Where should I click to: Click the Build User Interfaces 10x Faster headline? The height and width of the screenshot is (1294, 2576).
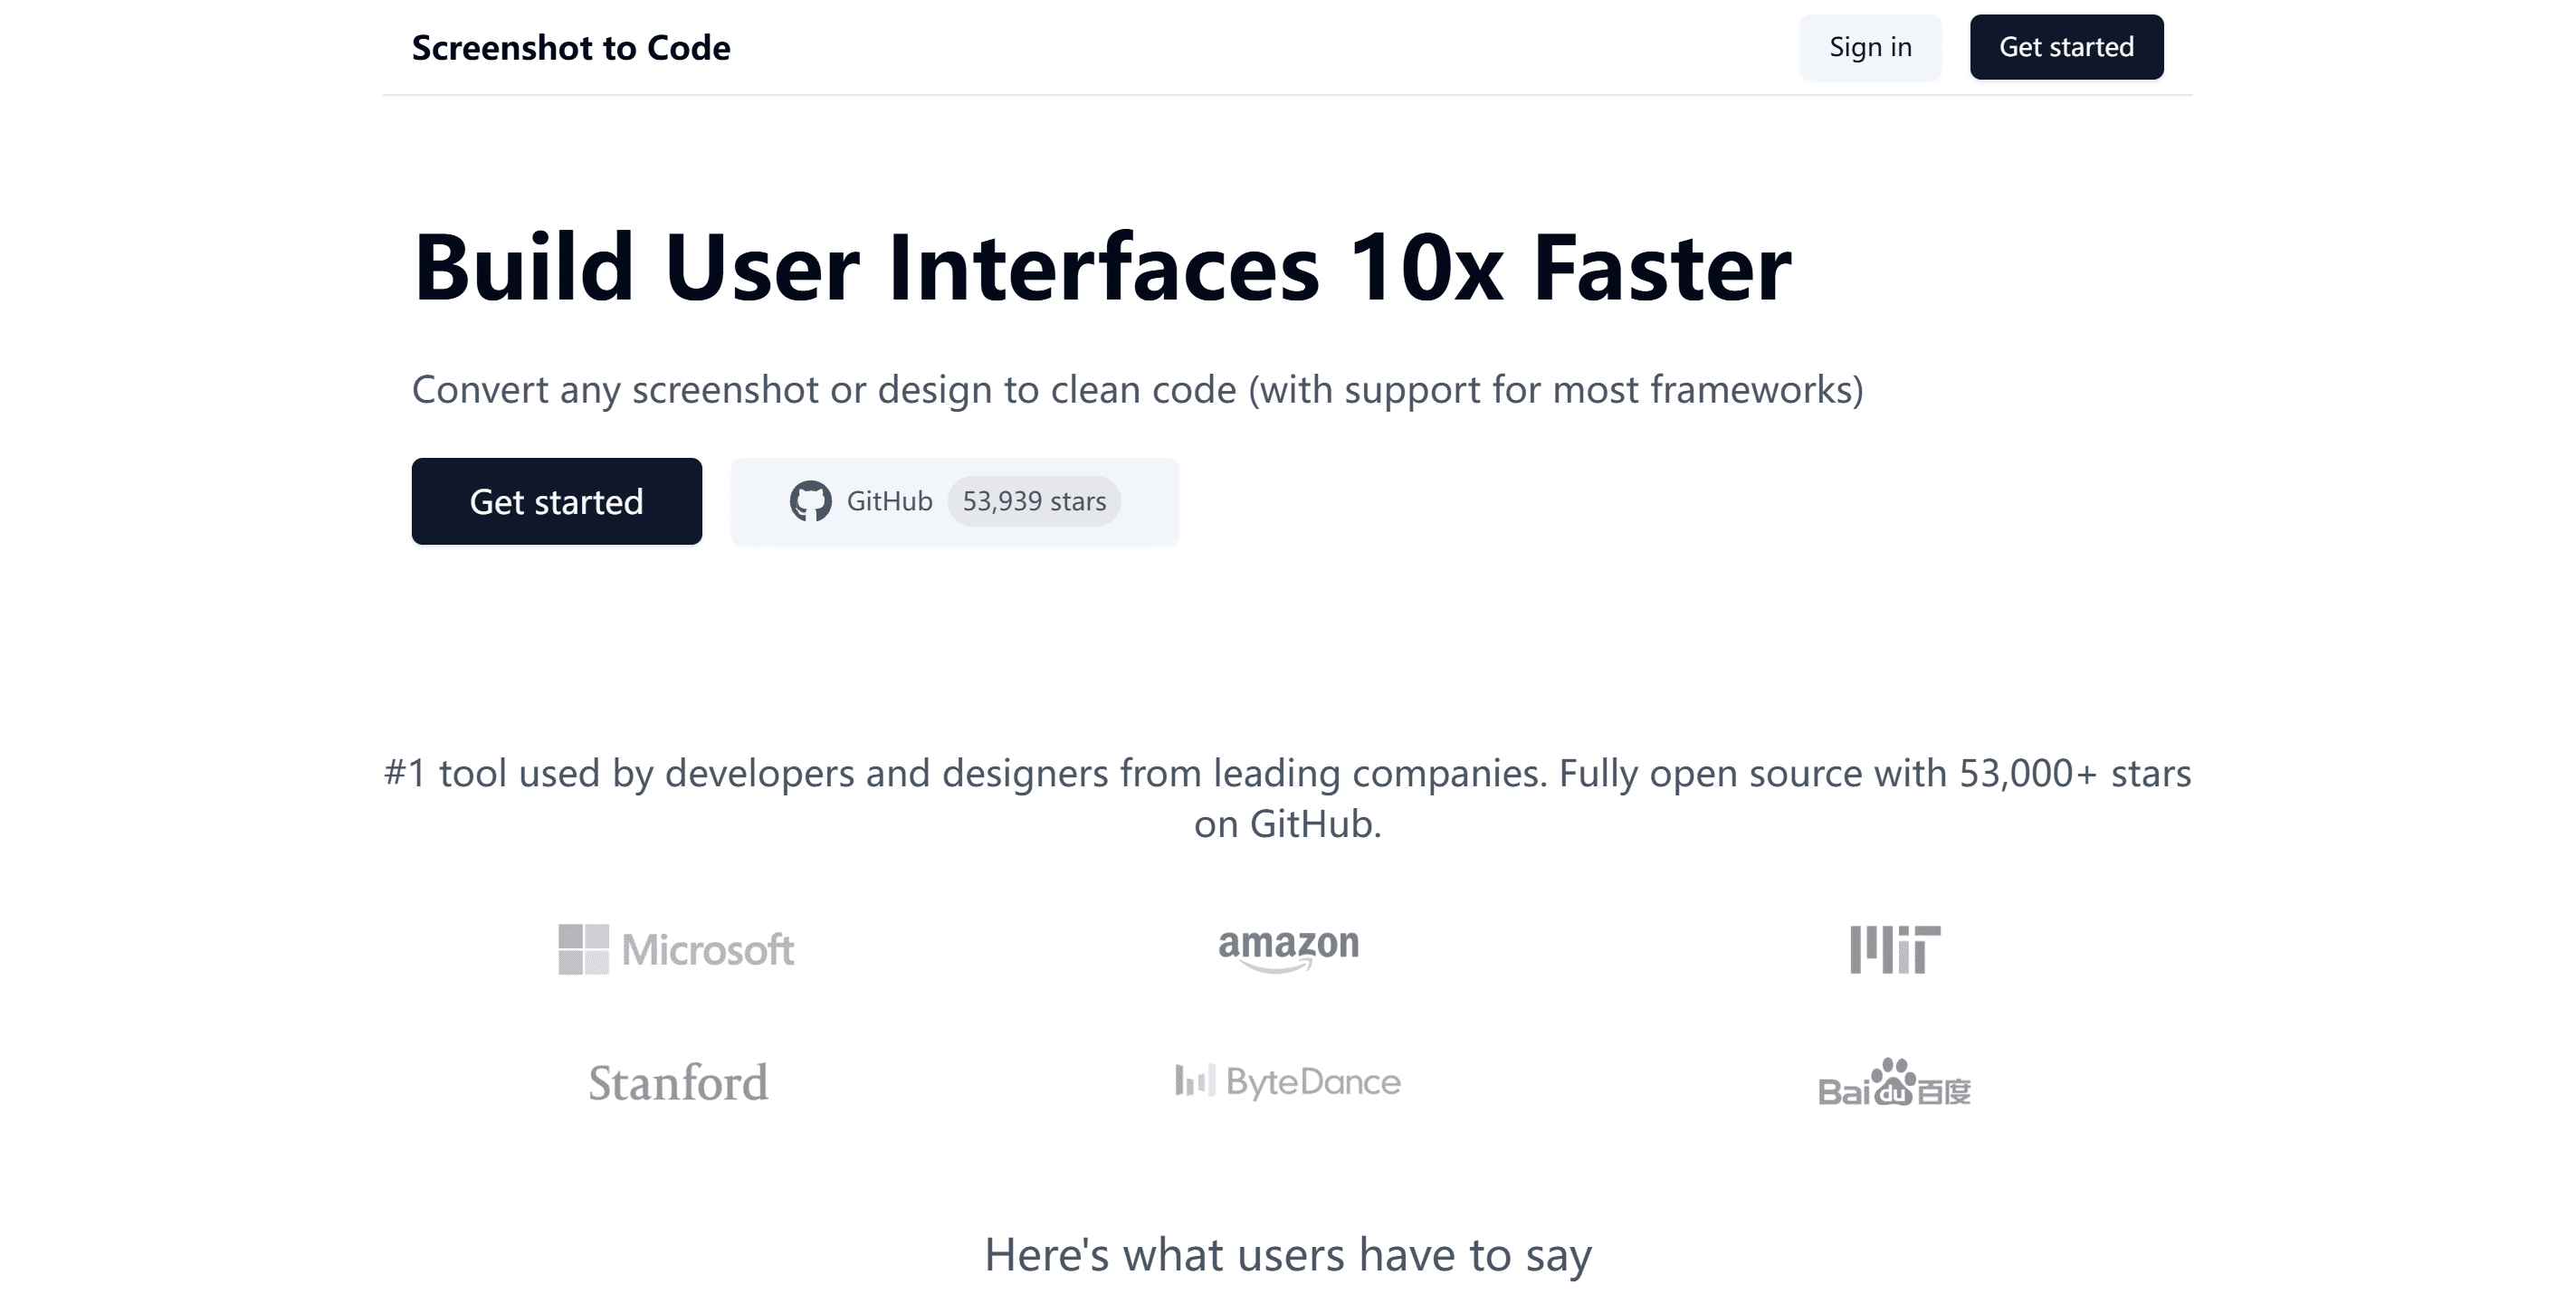(1102, 267)
